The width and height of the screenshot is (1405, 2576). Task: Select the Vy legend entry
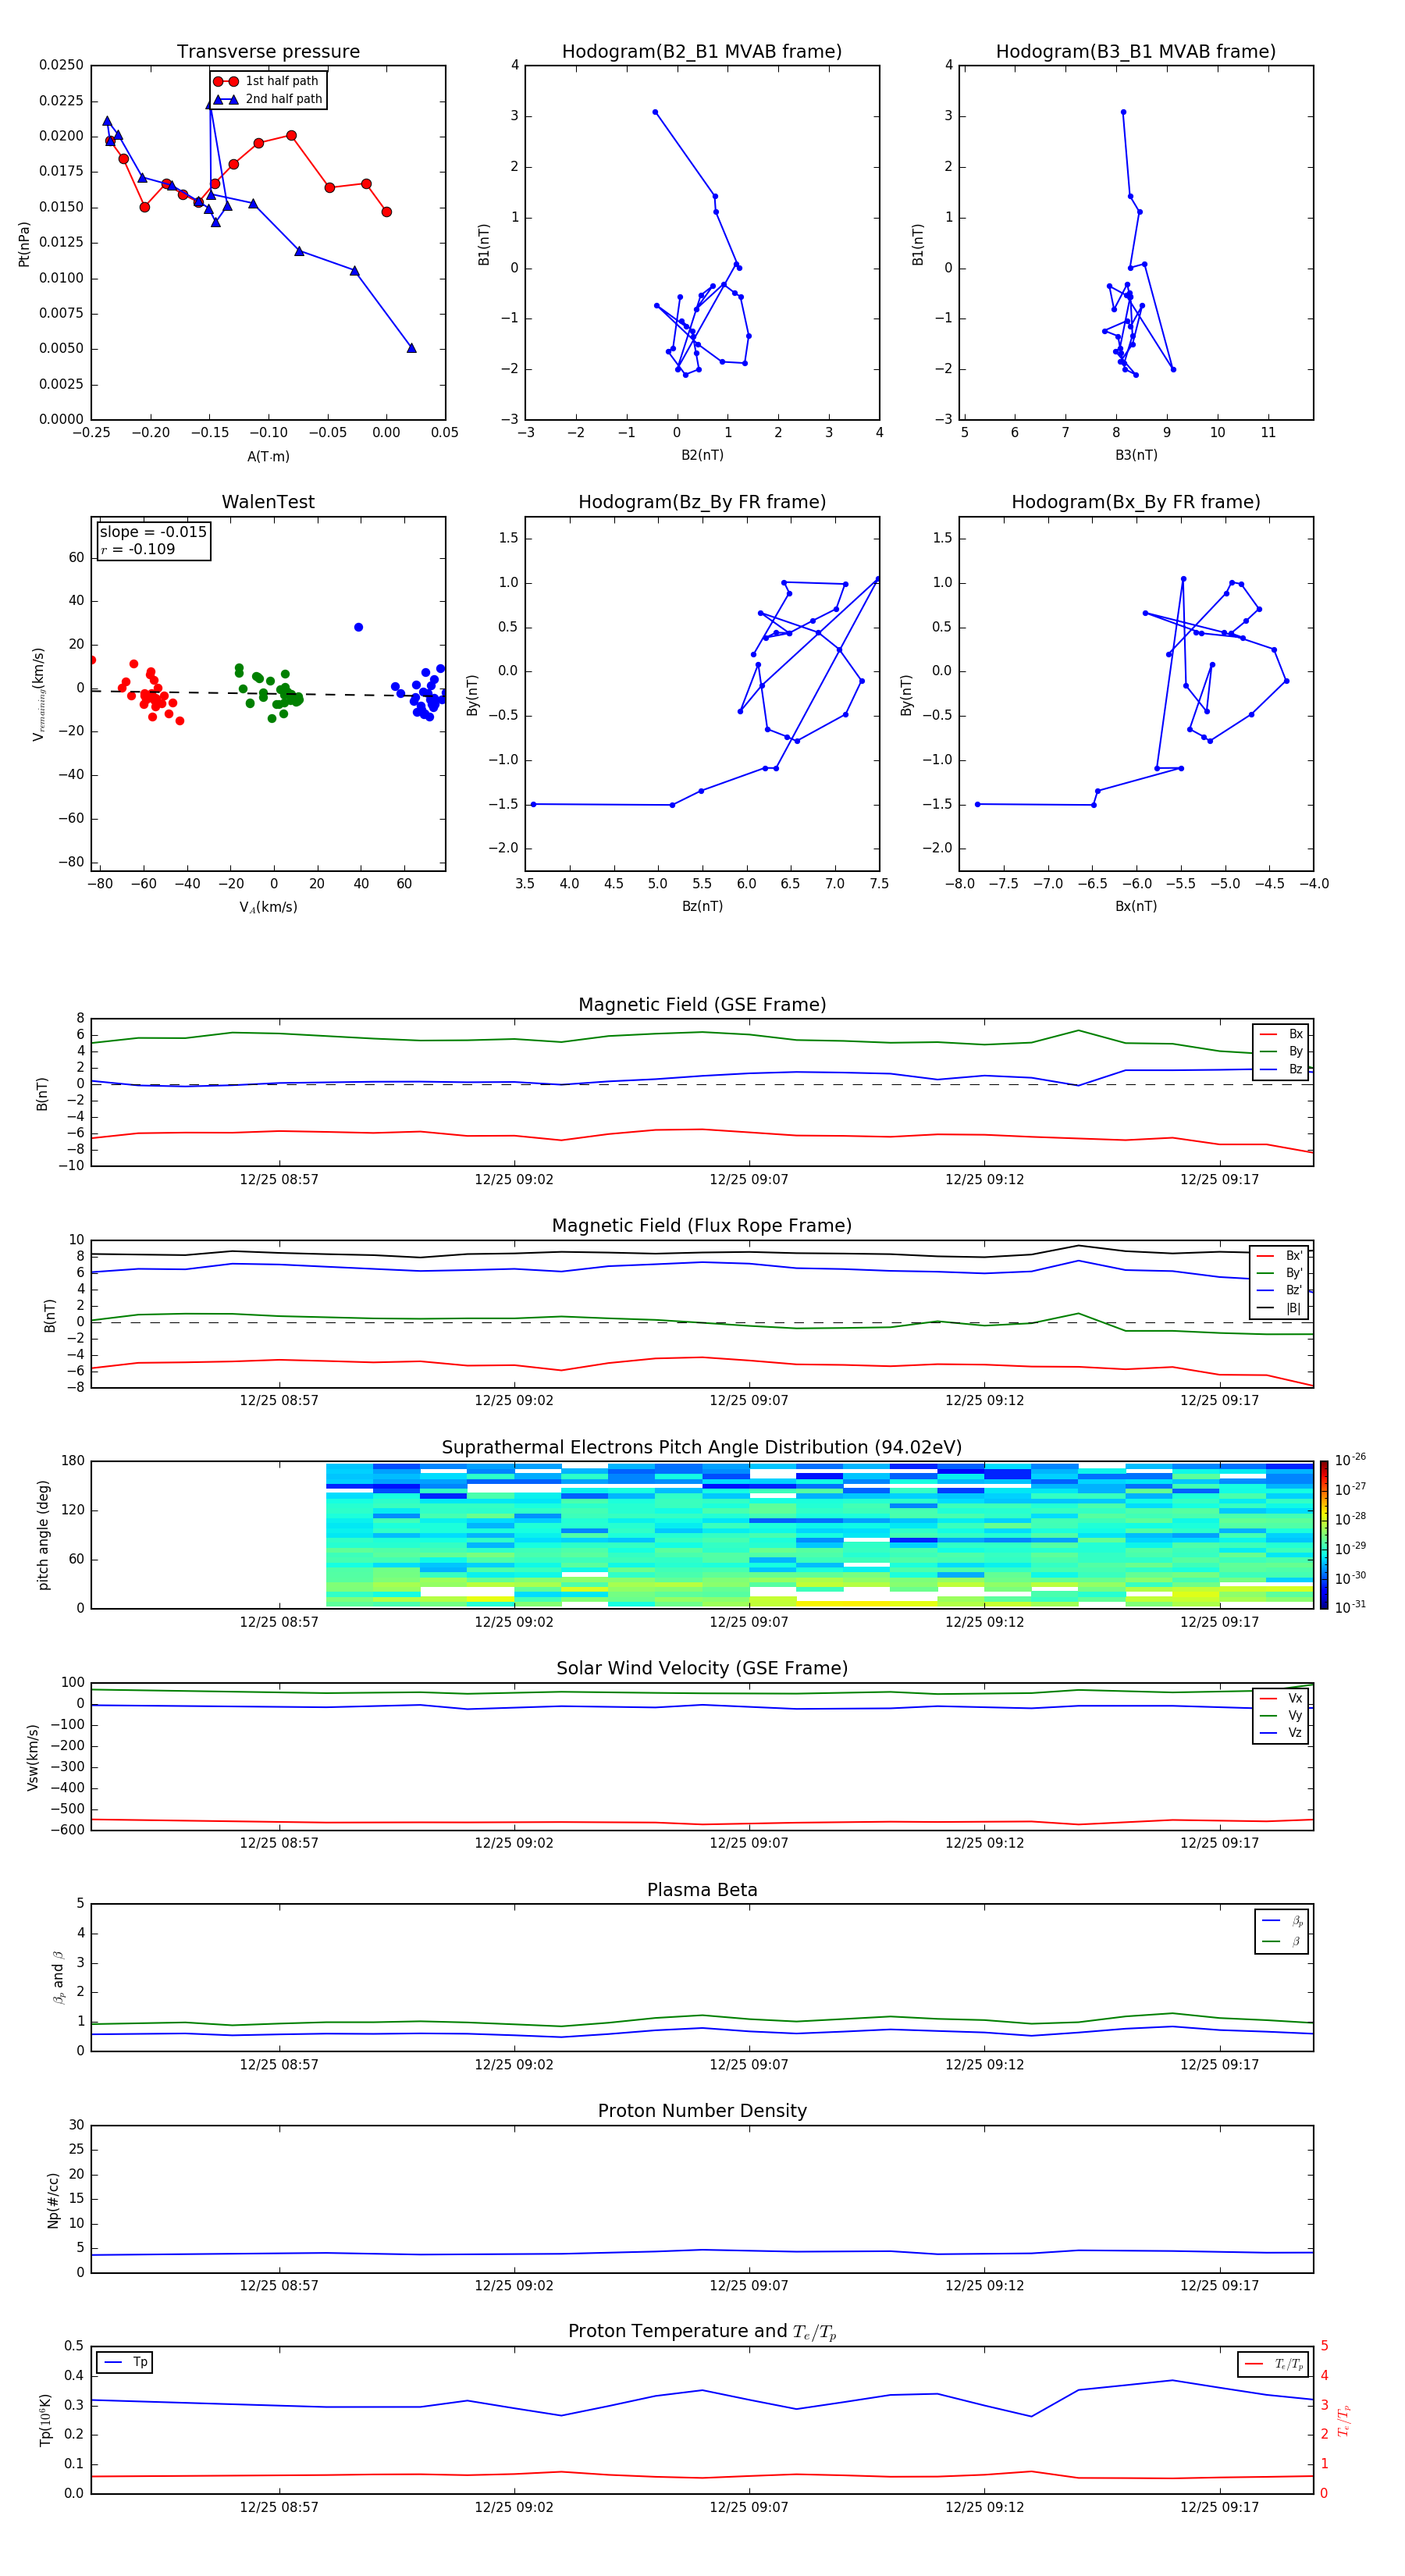point(1281,1715)
